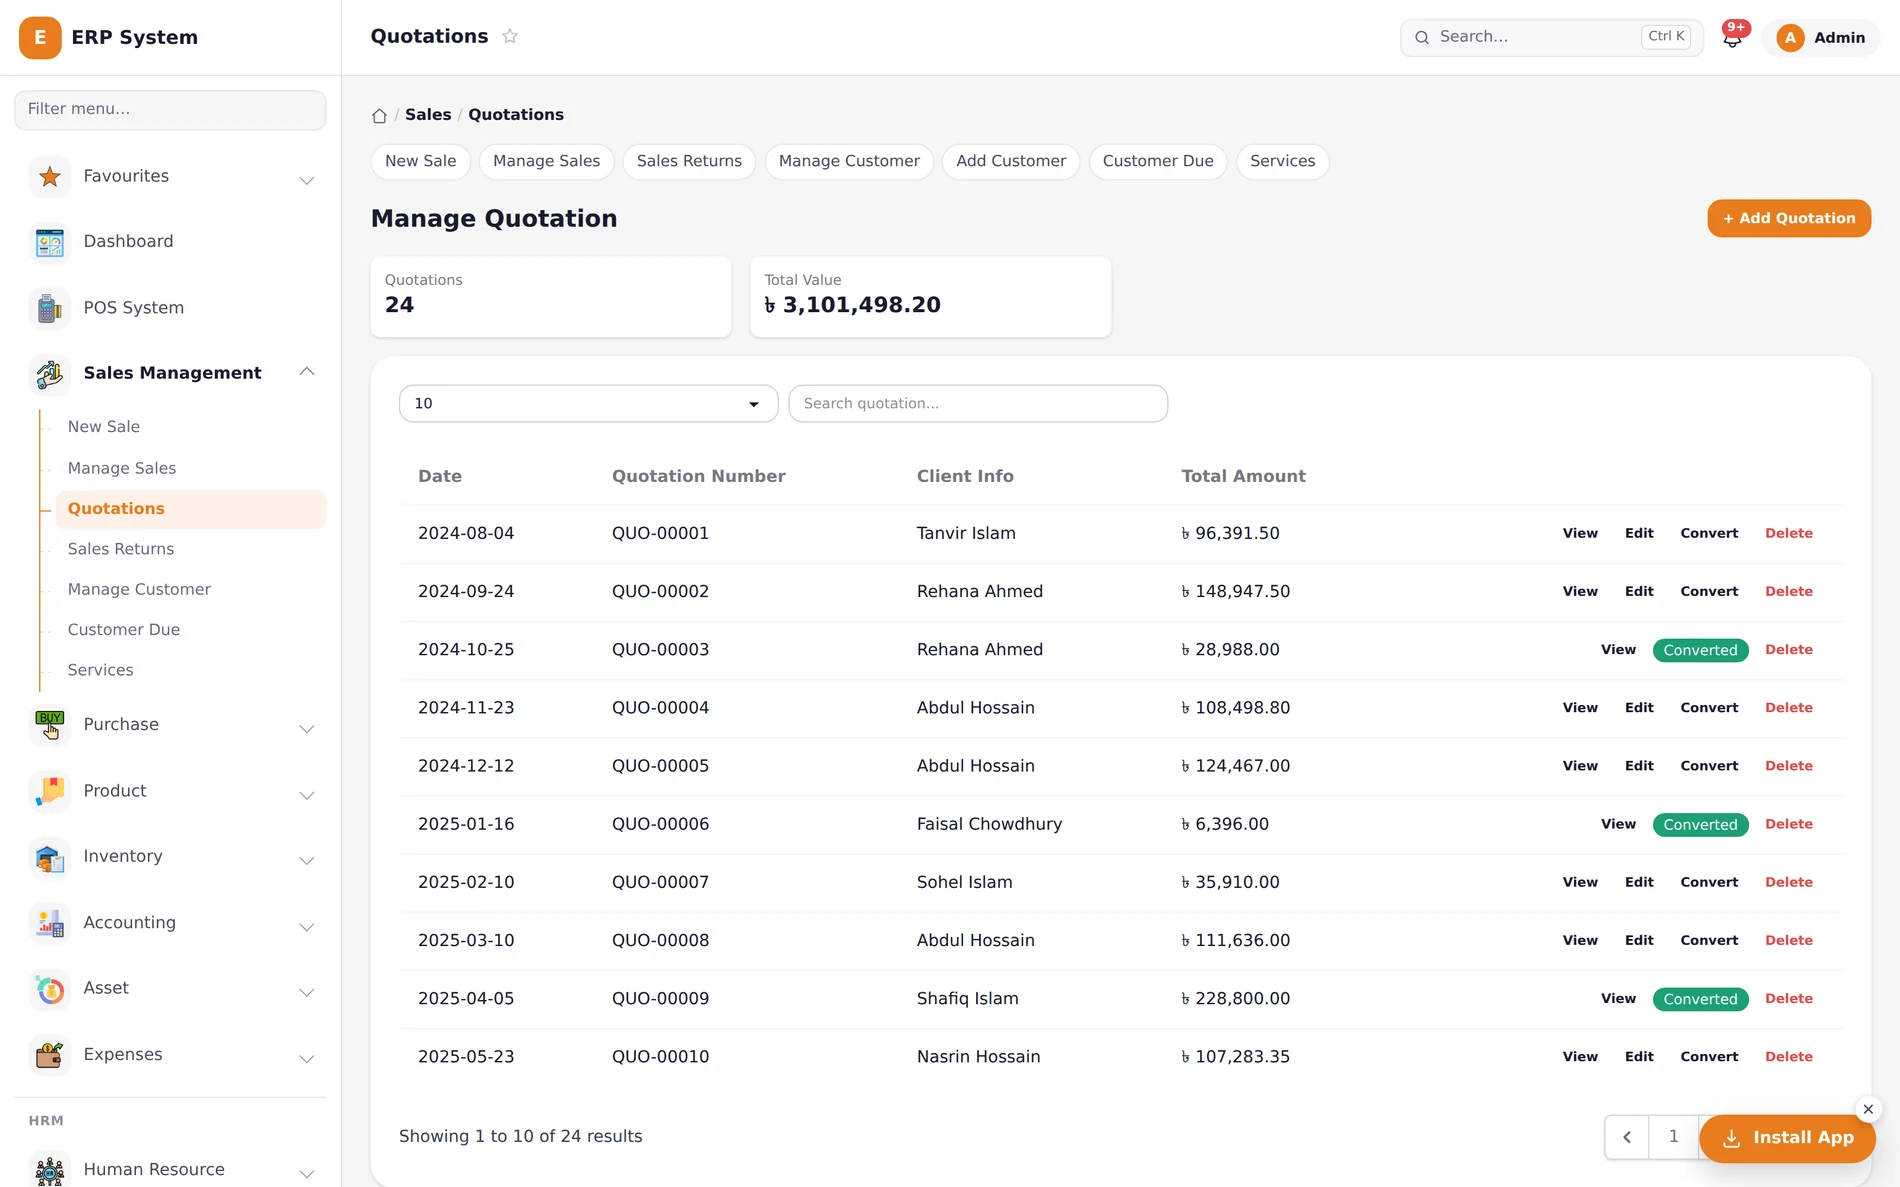This screenshot has width=1900, height=1187.
Task: Expand the Expenses menu chevron
Action: click(307, 1059)
